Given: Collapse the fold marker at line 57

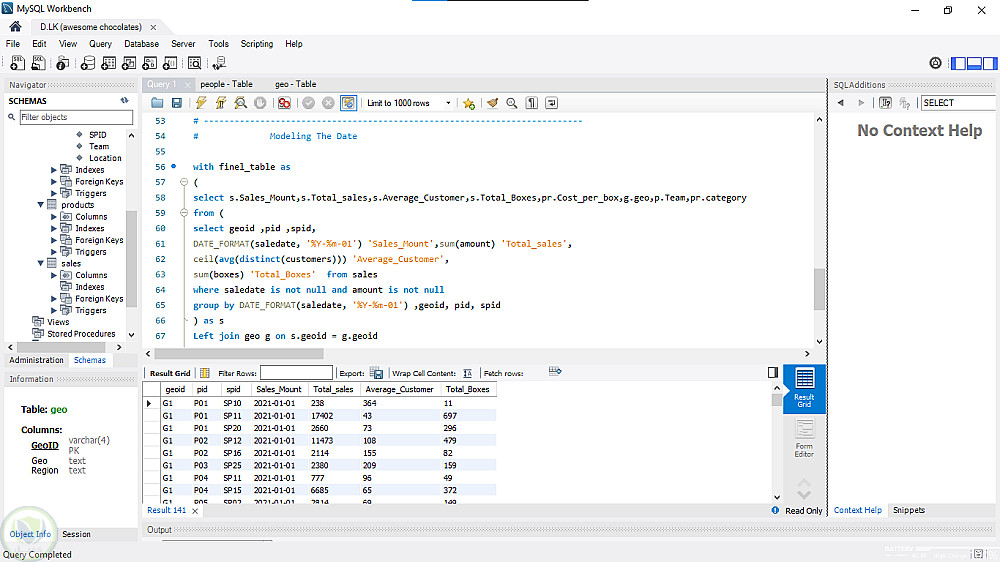Looking at the screenshot, I should [x=182, y=183].
